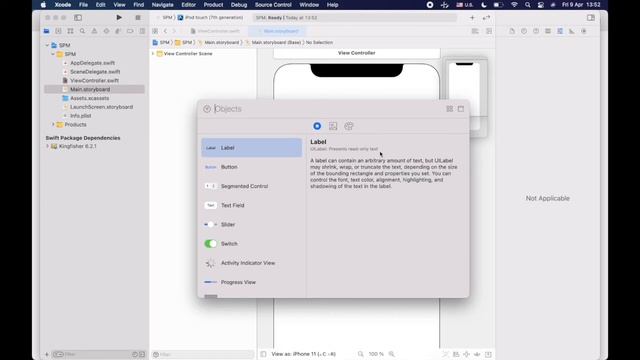
Task: Open the File inspector
Action: pyautogui.click(x=512, y=31)
